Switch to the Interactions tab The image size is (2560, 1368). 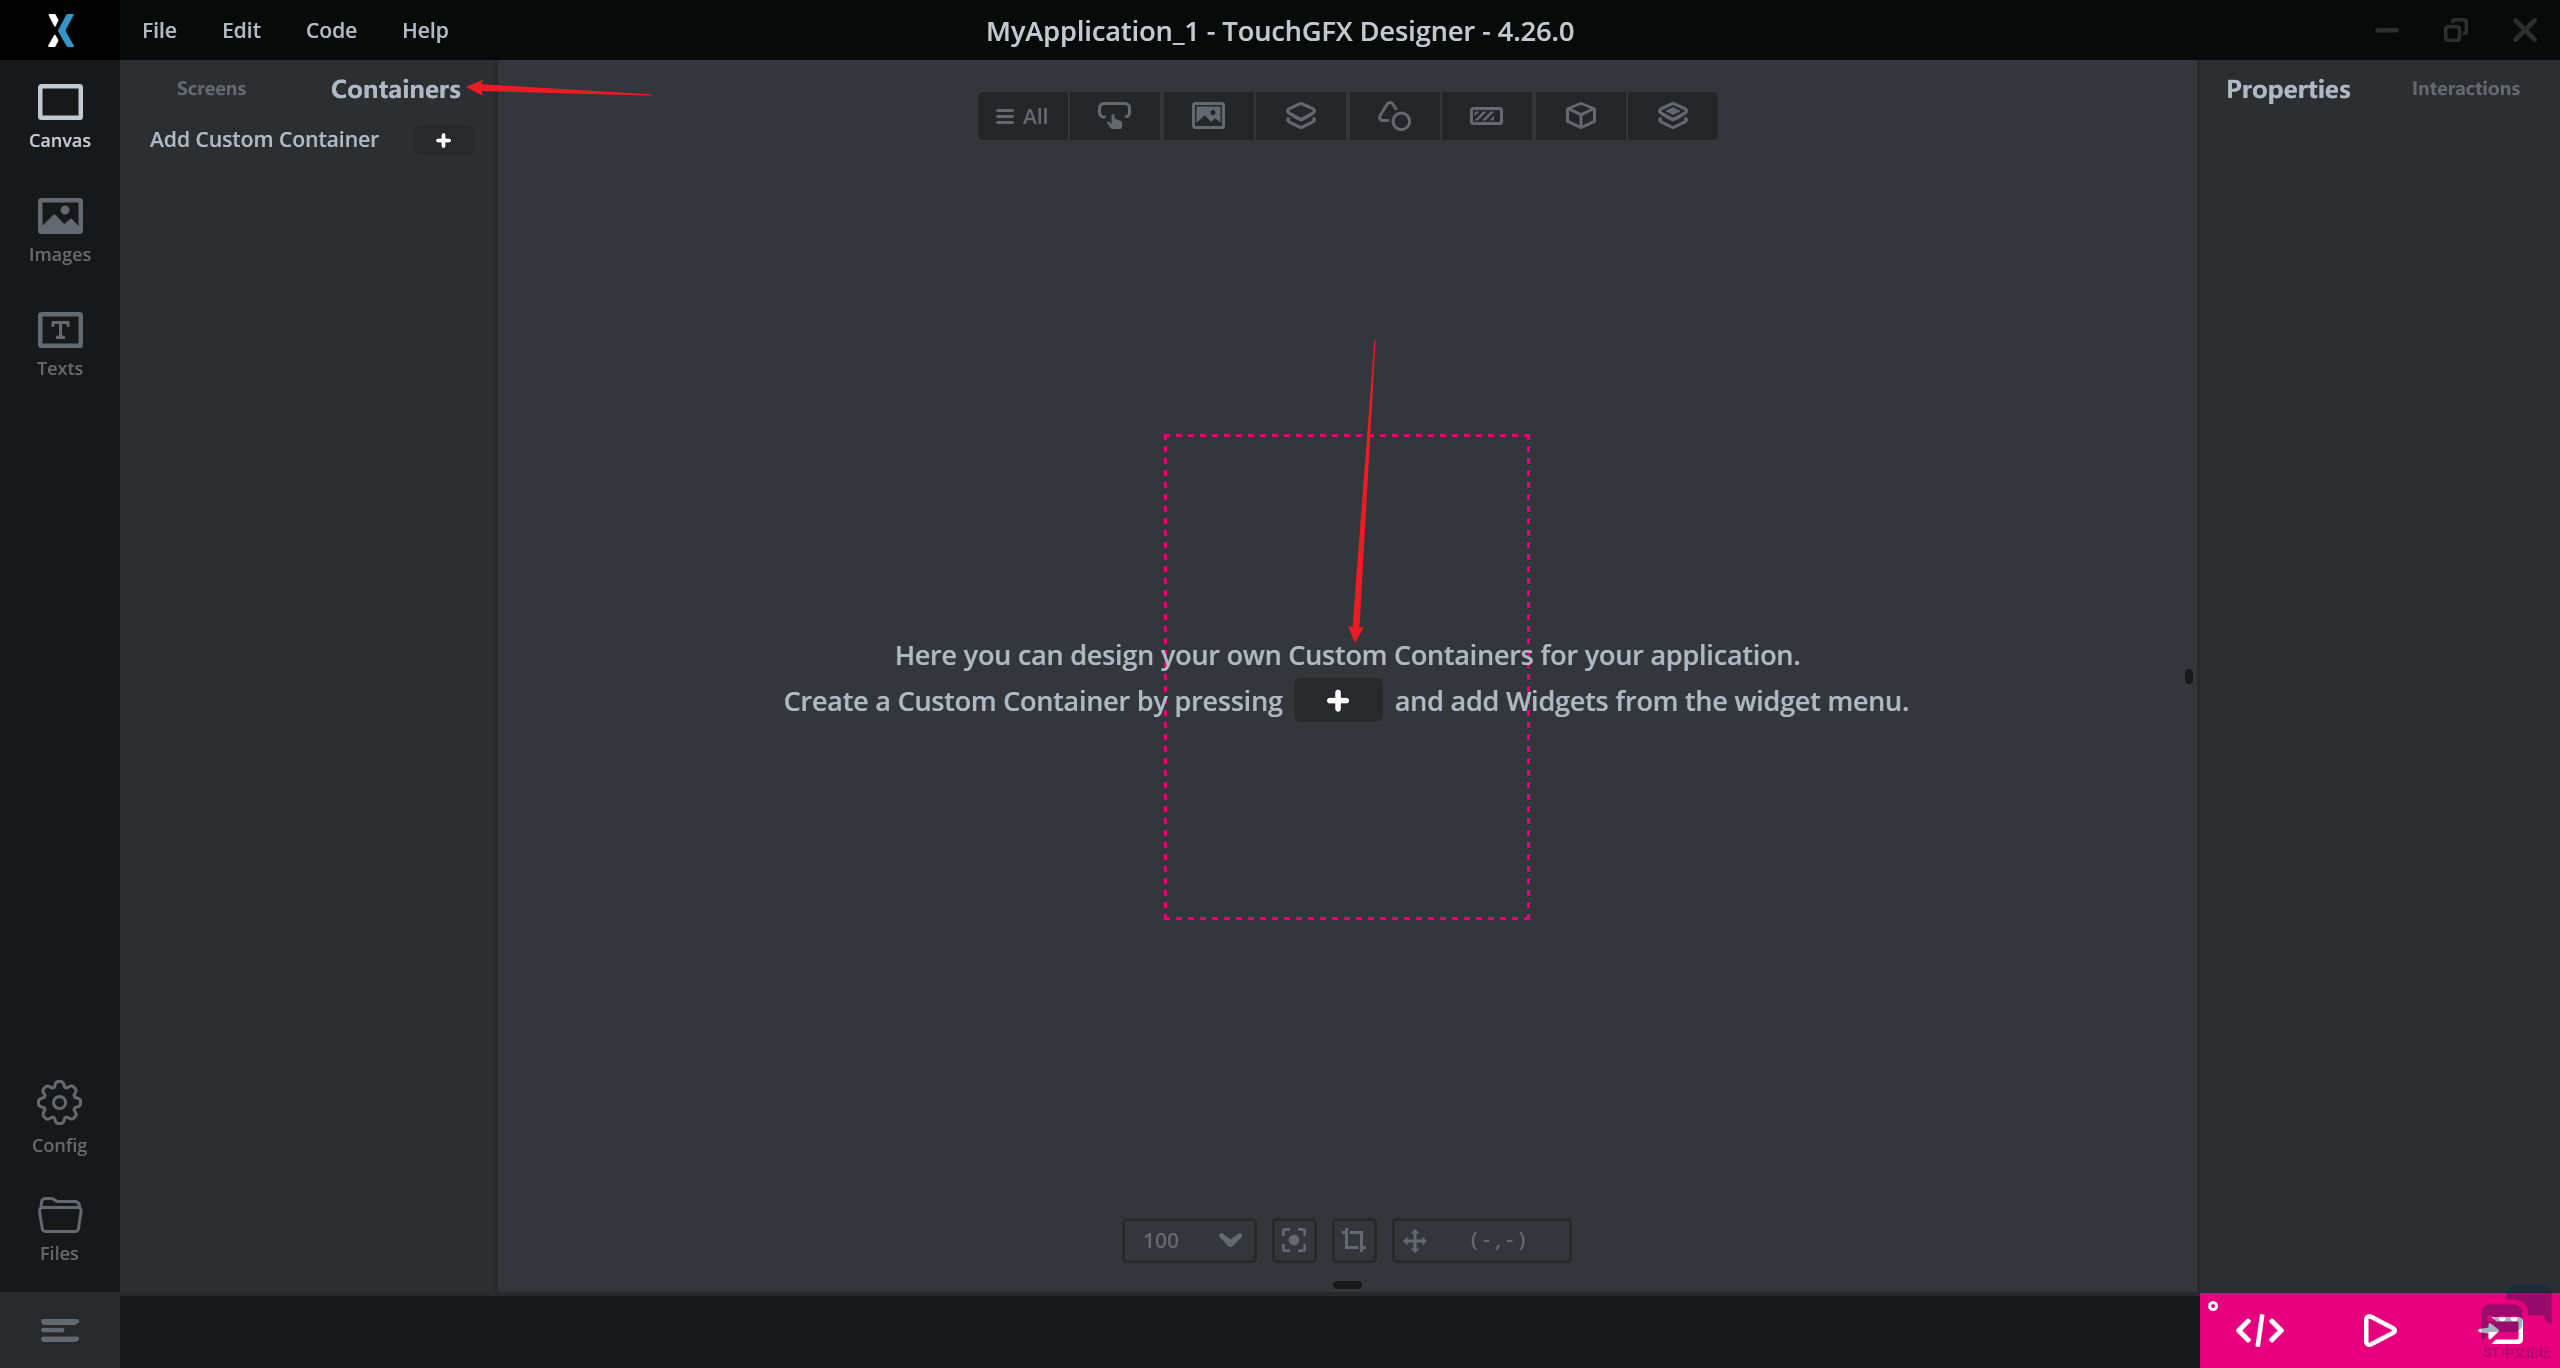(x=2465, y=88)
